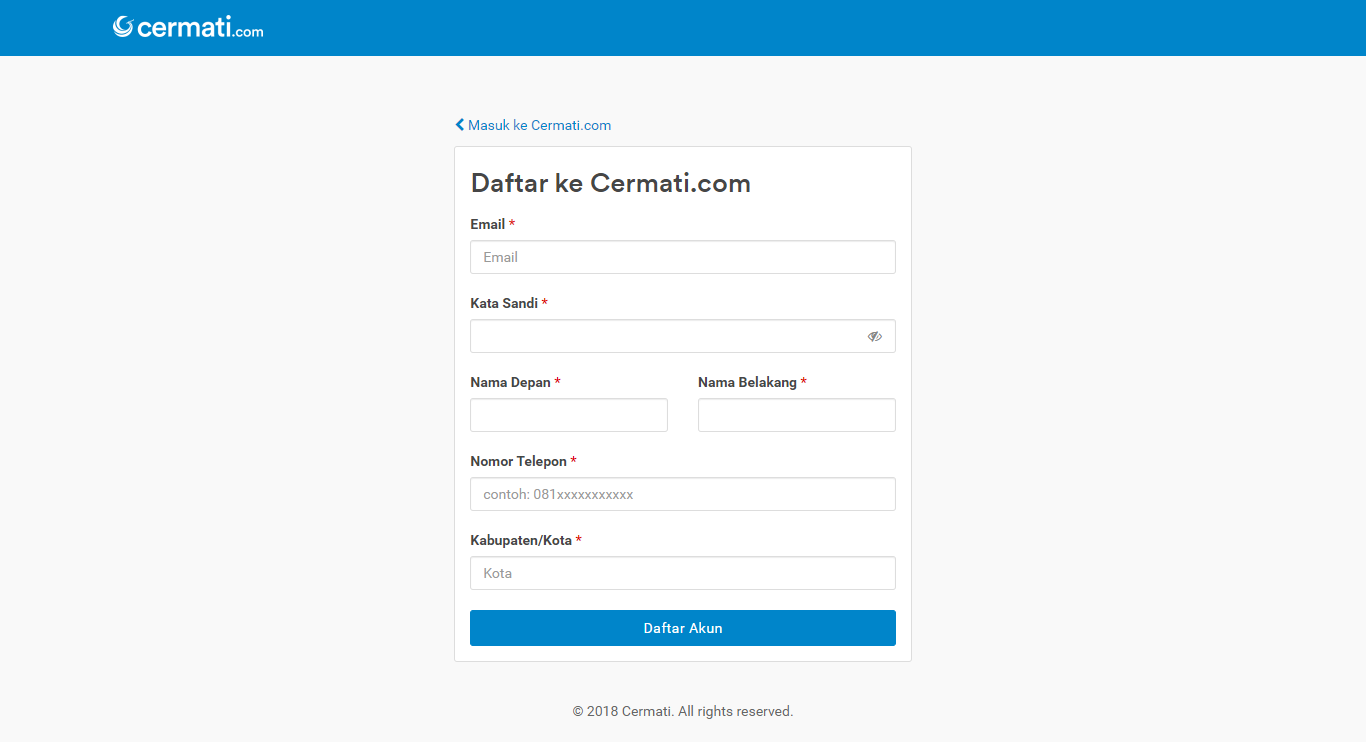Screen dimensions: 1366x742
Task: Click the Email field label
Action: coord(488,224)
